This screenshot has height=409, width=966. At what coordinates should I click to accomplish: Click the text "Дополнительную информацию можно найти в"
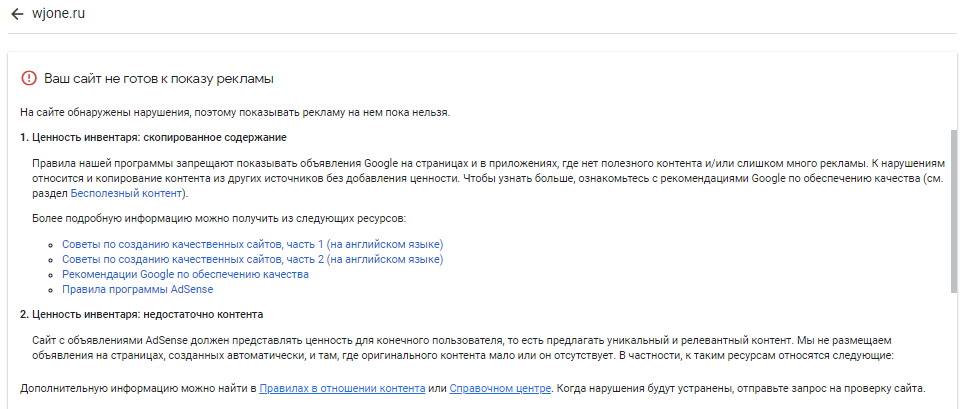pyautogui.click(x=138, y=388)
